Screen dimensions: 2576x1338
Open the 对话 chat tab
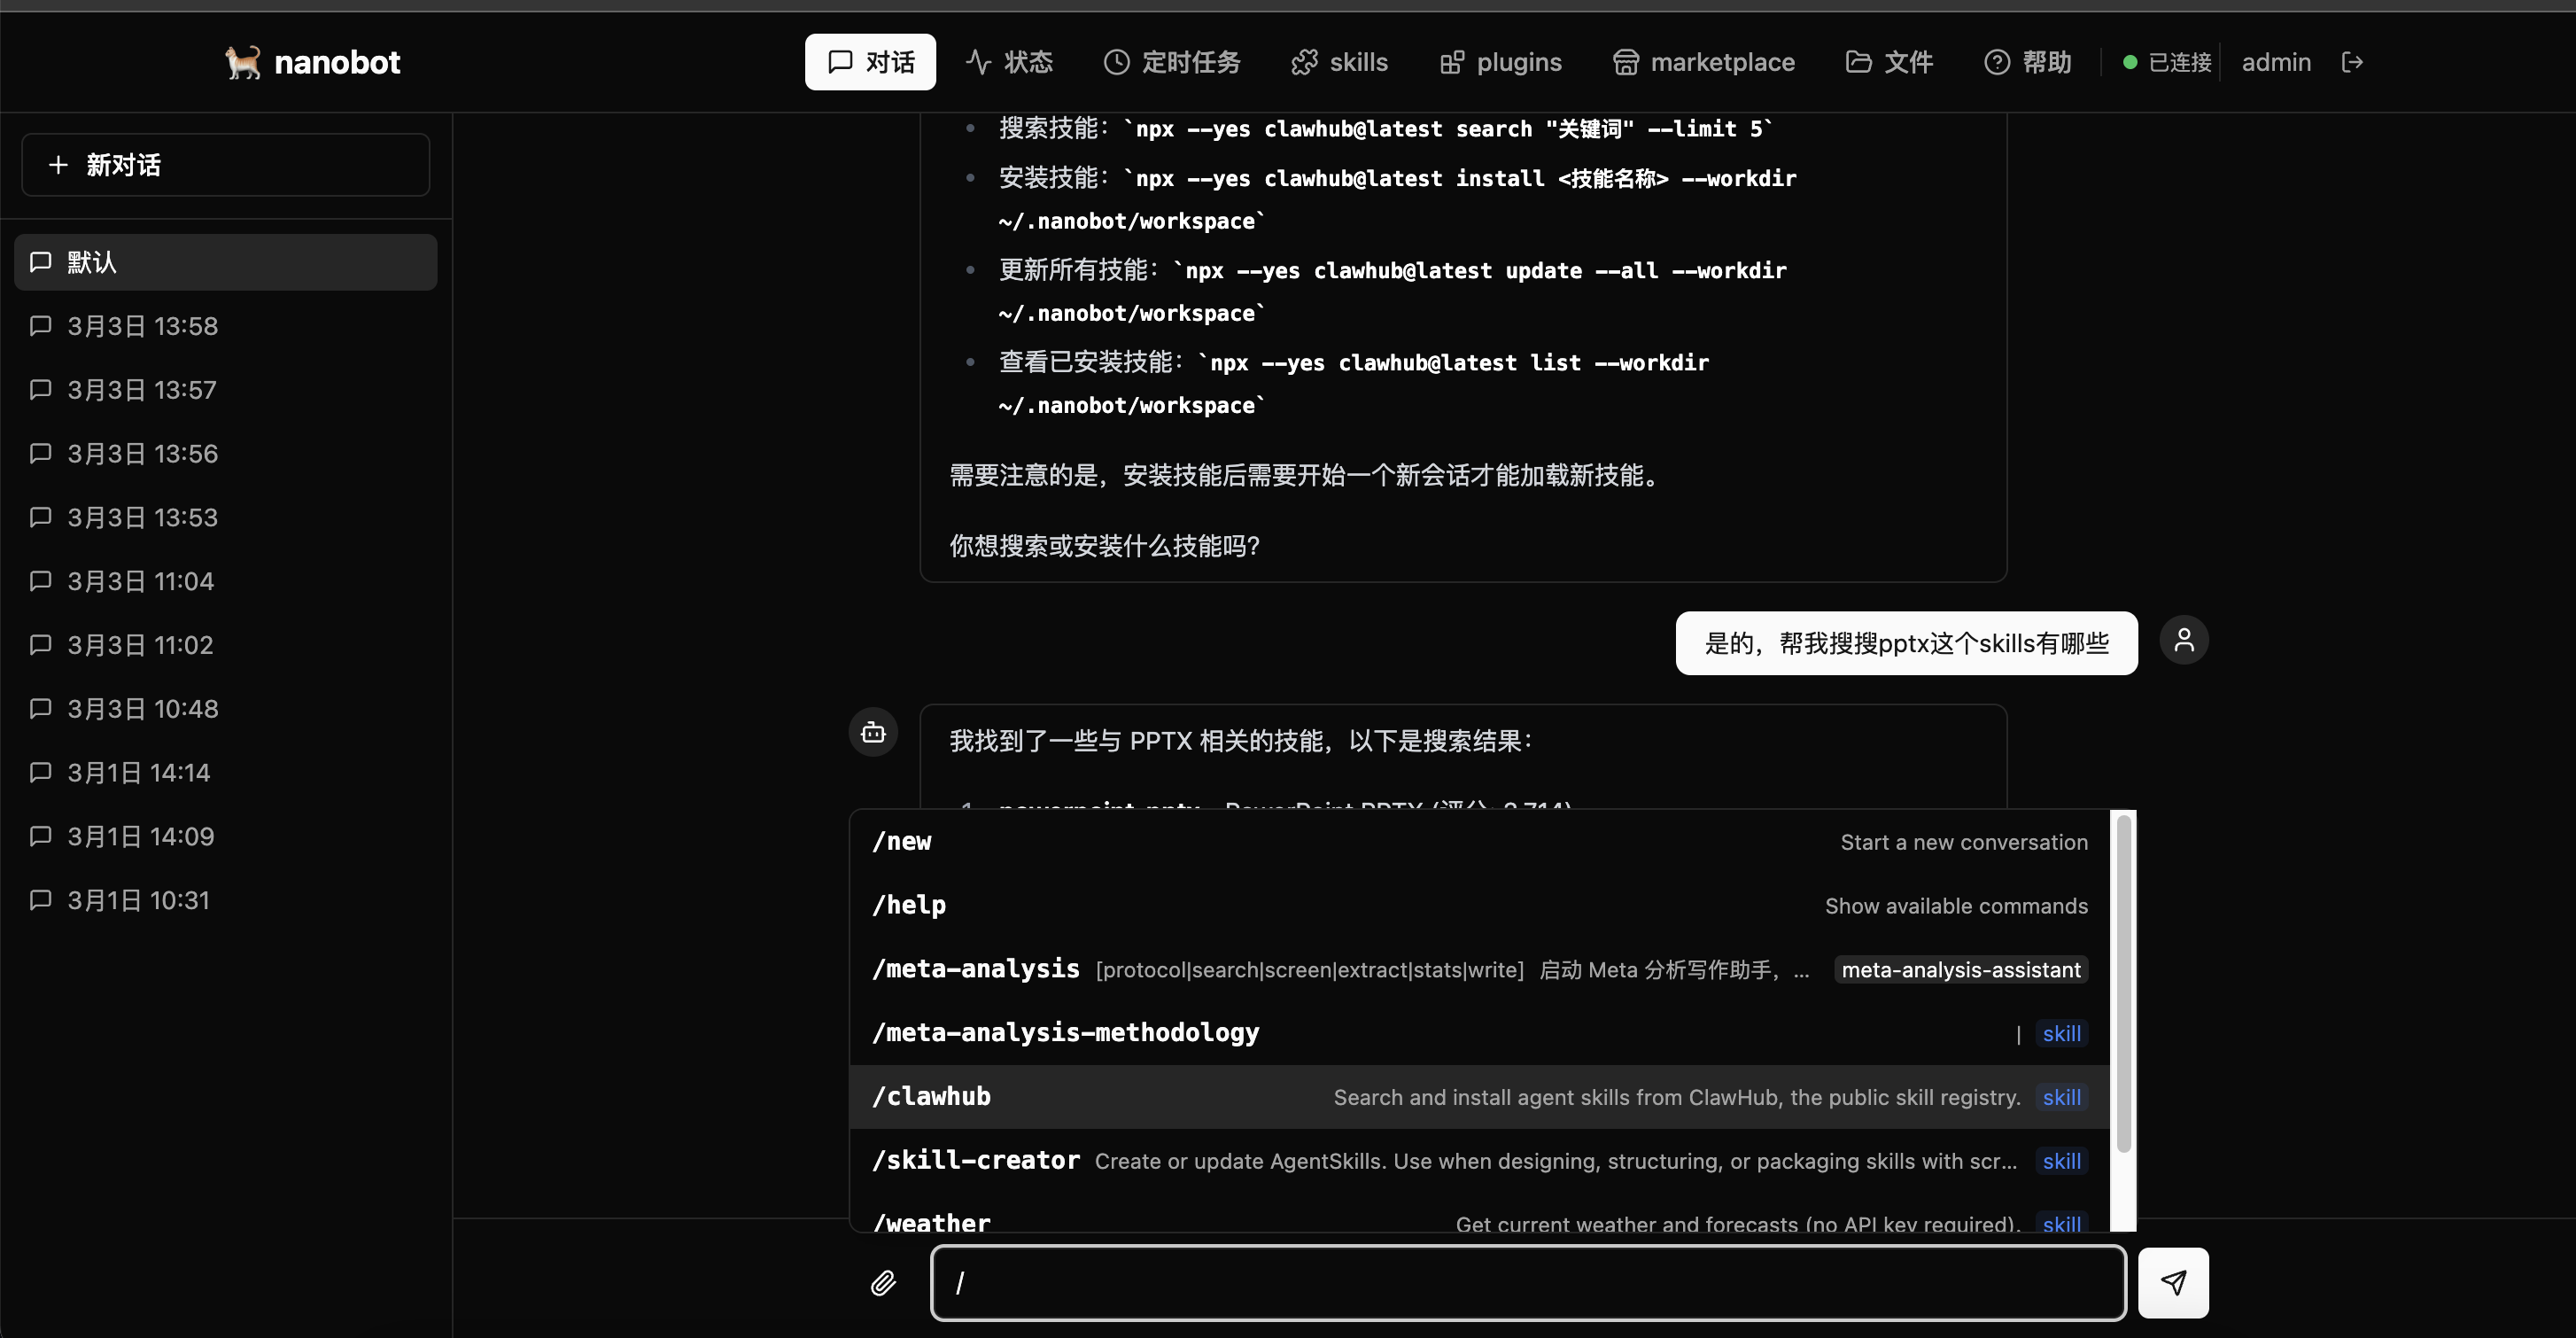(870, 62)
